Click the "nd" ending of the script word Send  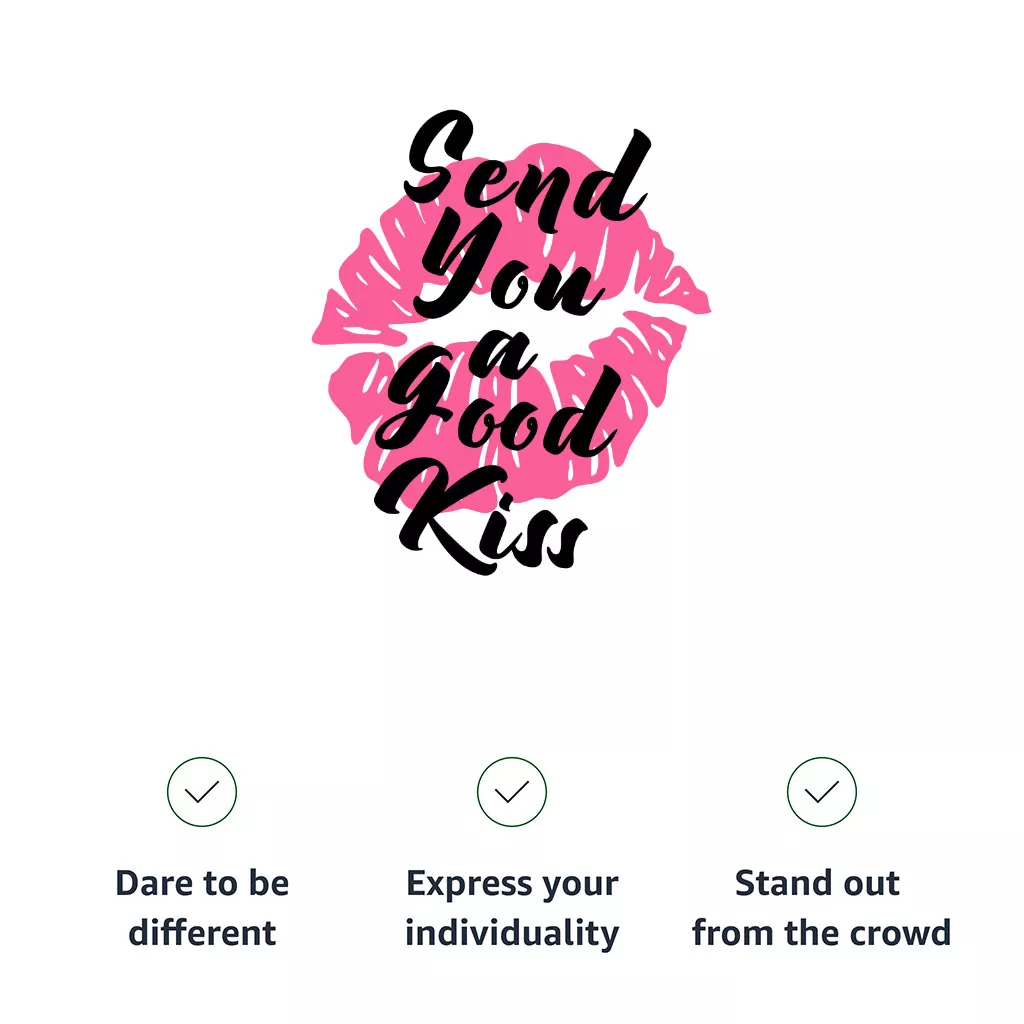590,190
